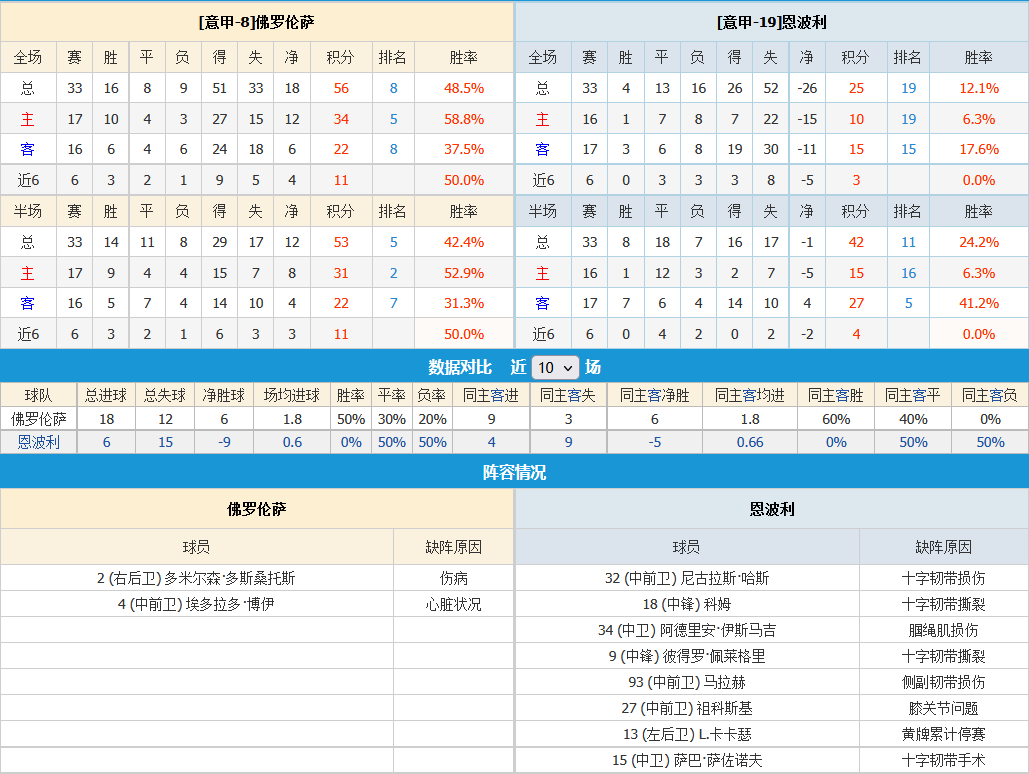The image size is (1029, 774).
Task: Click the 腘绳肌损伤 absence reason
Action: pos(944,630)
